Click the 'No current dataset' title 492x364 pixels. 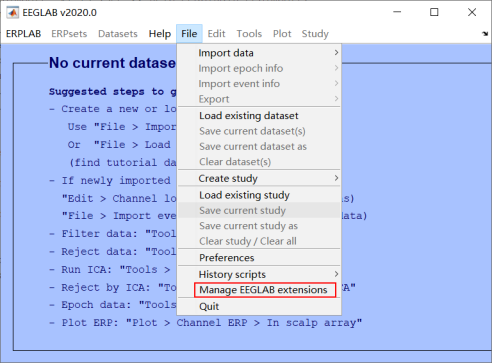112,63
